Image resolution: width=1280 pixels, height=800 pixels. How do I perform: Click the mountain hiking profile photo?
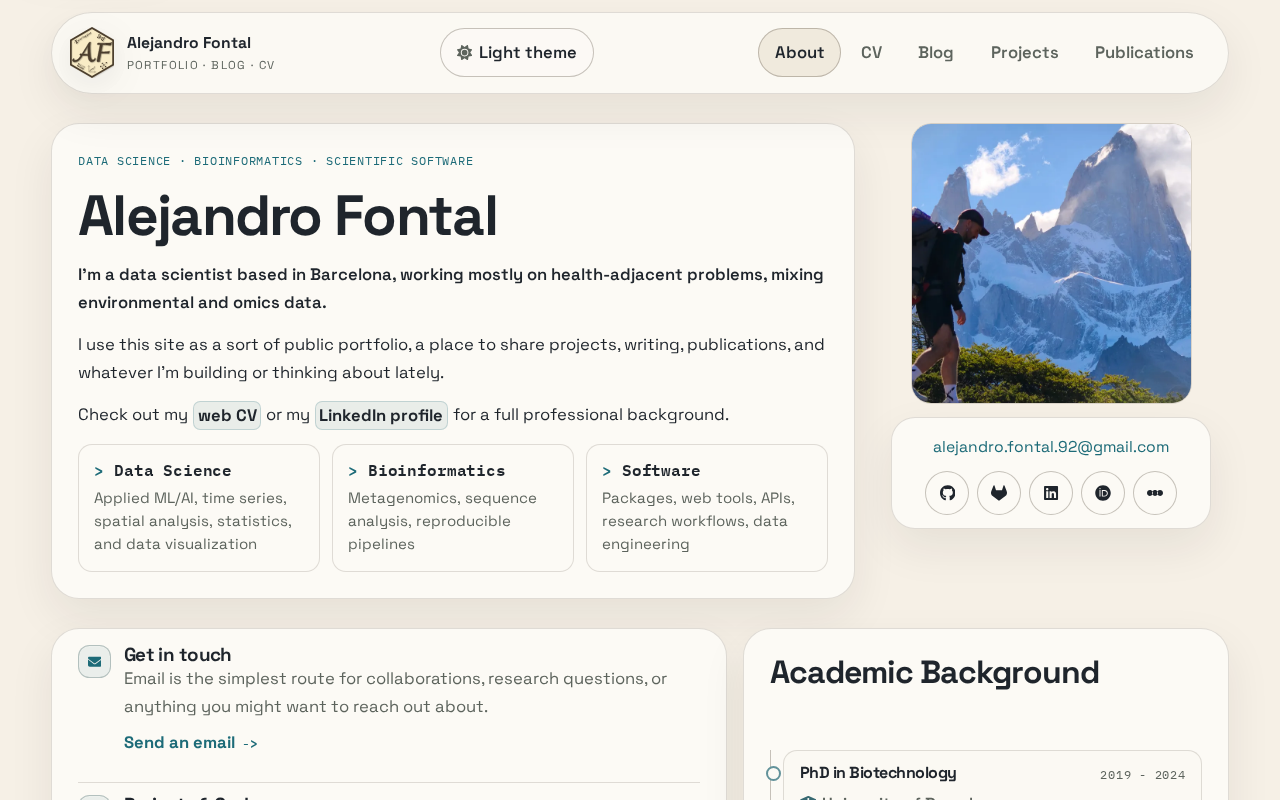[x=1051, y=263]
